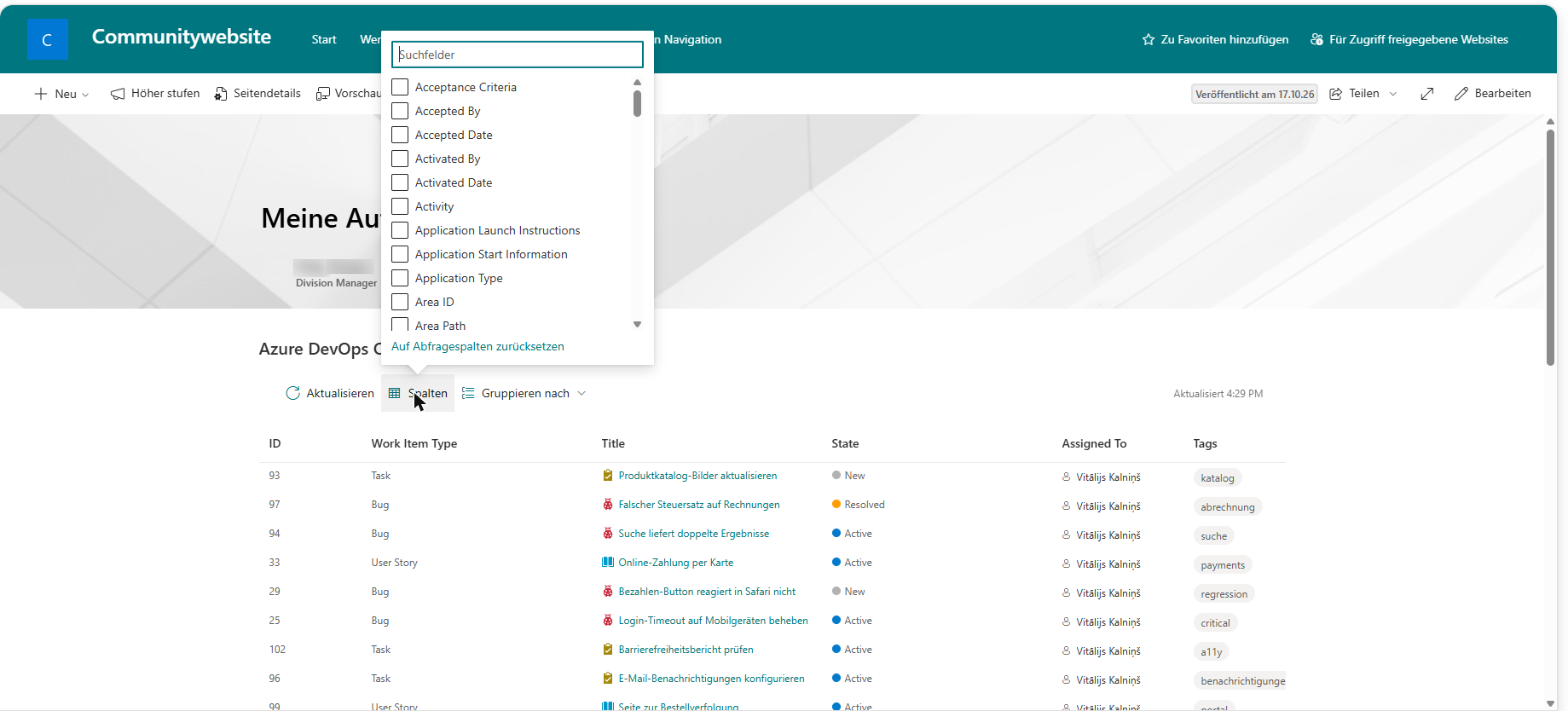Sort by the Work Item Type column header
This screenshot has height=711, width=1568.
pyautogui.click(x=414, y=443)
